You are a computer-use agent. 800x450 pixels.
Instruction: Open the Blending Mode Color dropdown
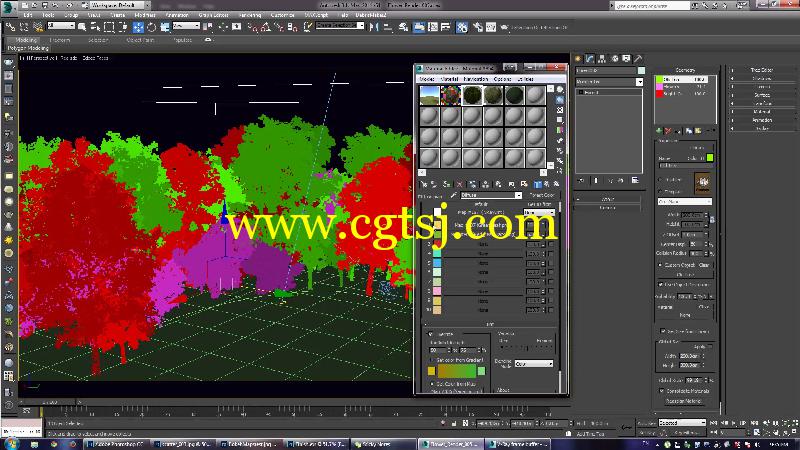tap(534, 364)
